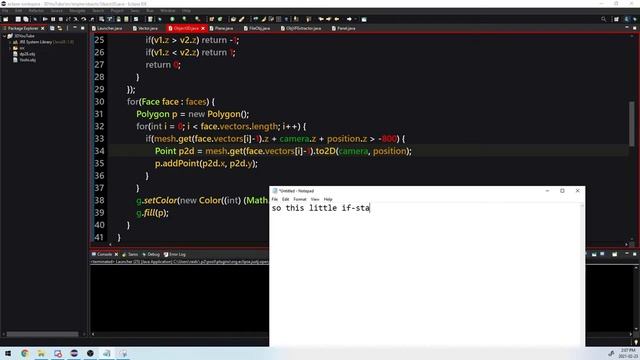Run the program with the green Run icon
The width and height of the screenshot is (640, 360).
(x=172, y=19)
